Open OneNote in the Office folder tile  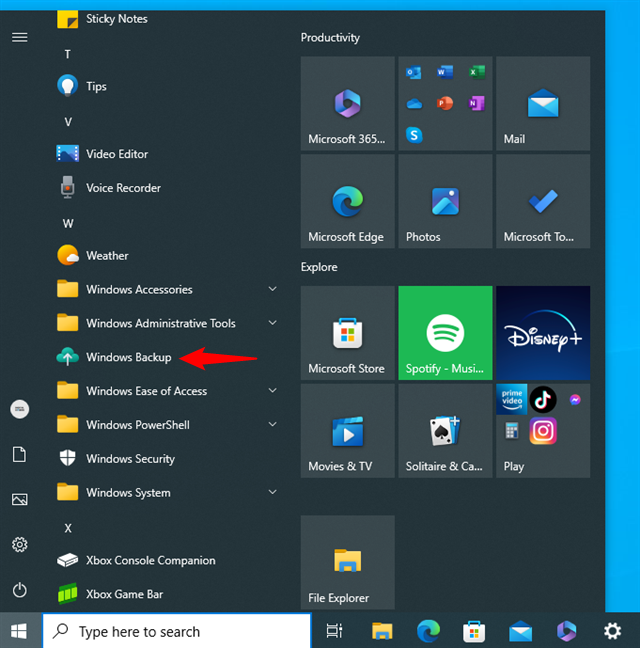pyautogui.click(x=477, y=103)
